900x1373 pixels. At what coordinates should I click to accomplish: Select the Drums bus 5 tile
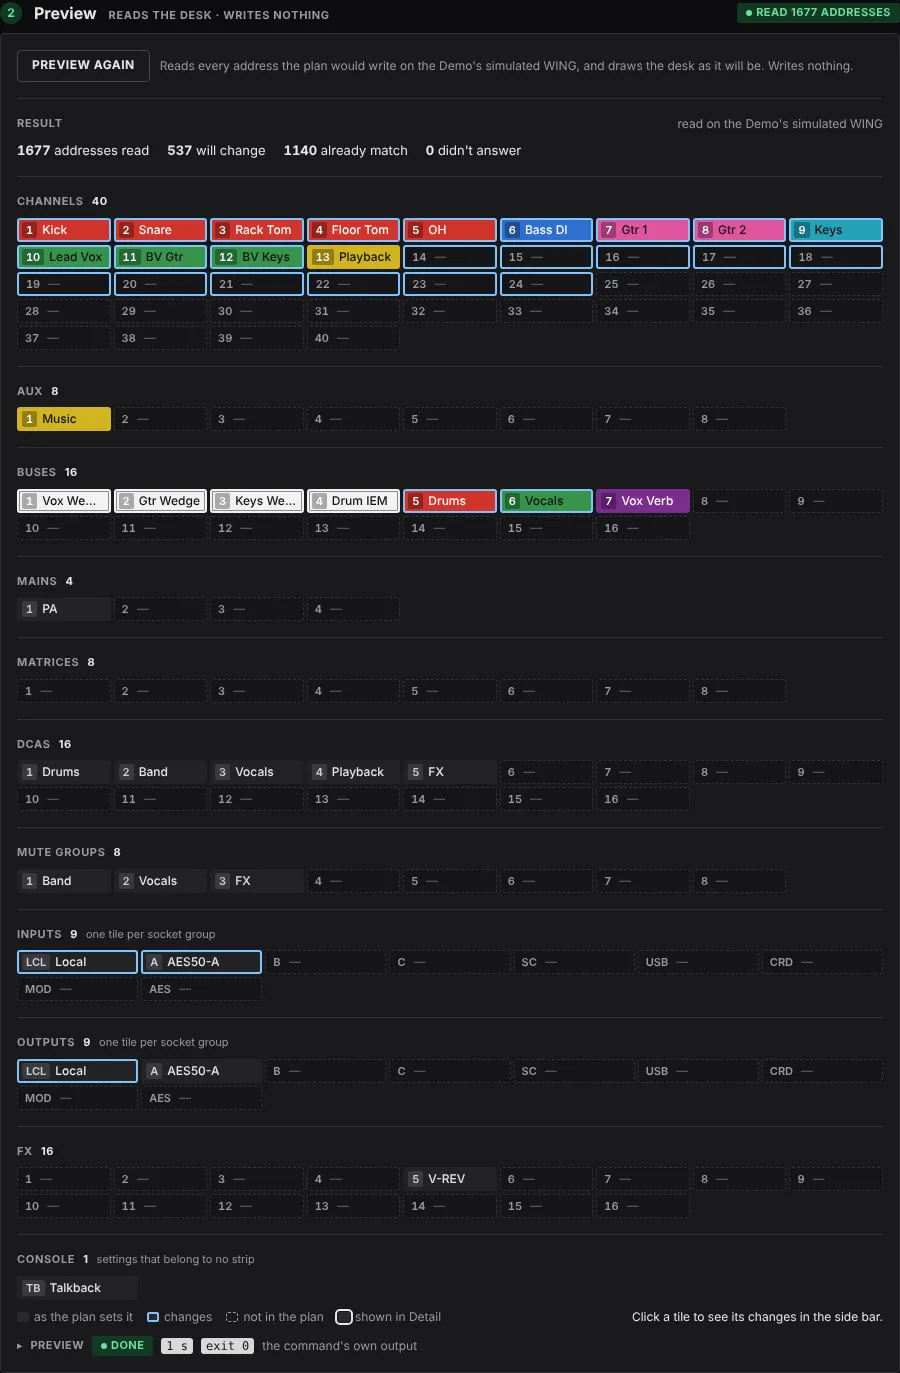[x=450, y=501]
